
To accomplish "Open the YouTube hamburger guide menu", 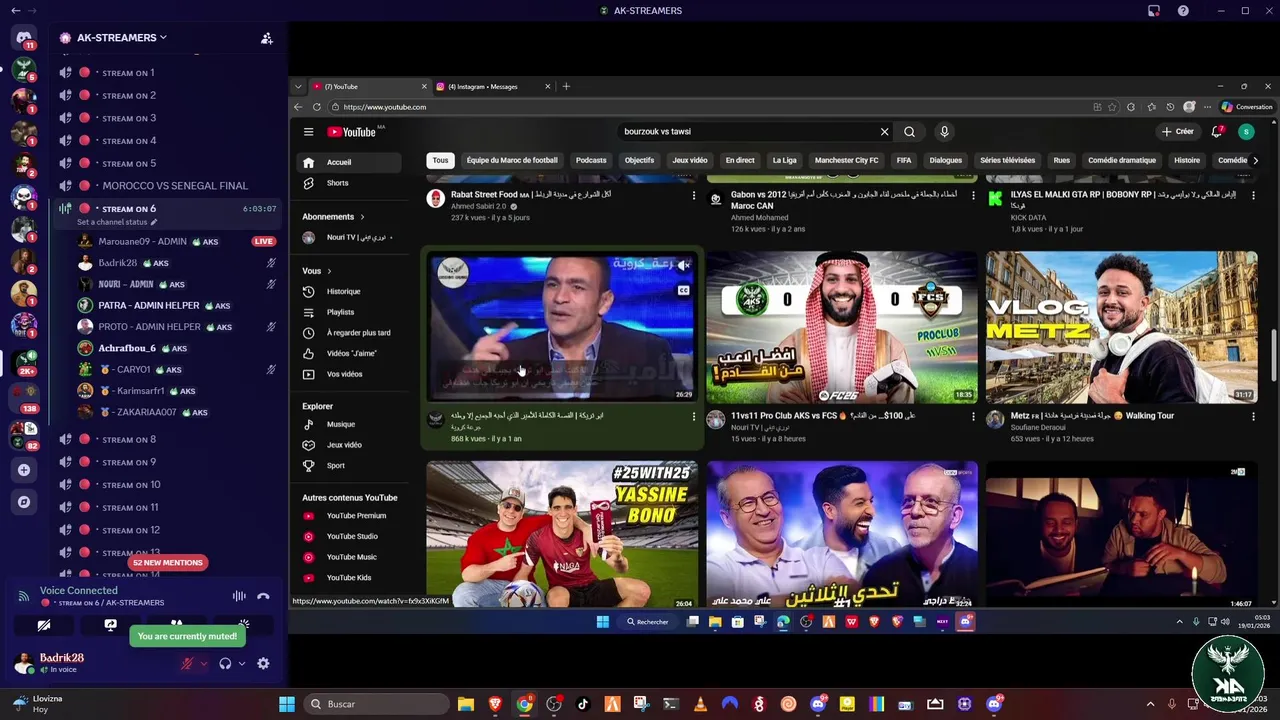I will (308, 132).
